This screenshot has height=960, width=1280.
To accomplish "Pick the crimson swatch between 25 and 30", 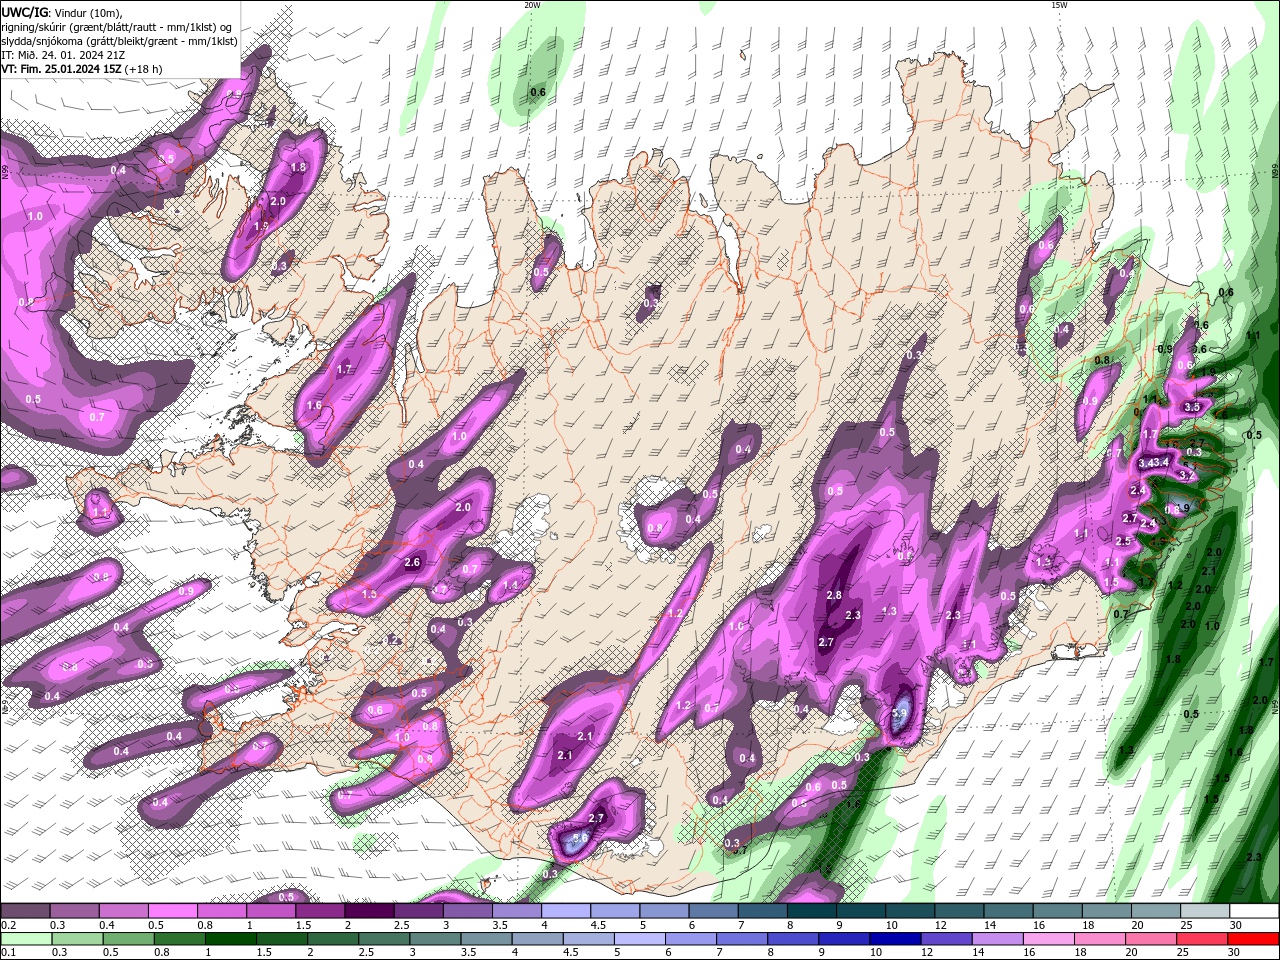I will click(x=1202, y=938).
